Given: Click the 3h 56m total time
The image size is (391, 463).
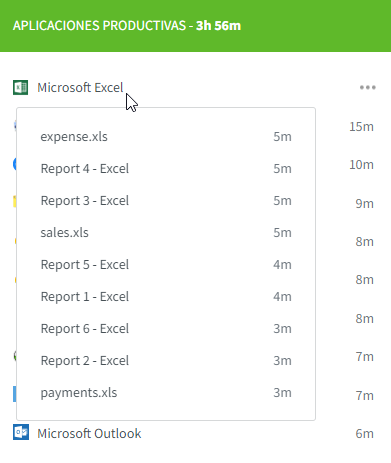Looking at the screenshot, I should coord(218,26).
